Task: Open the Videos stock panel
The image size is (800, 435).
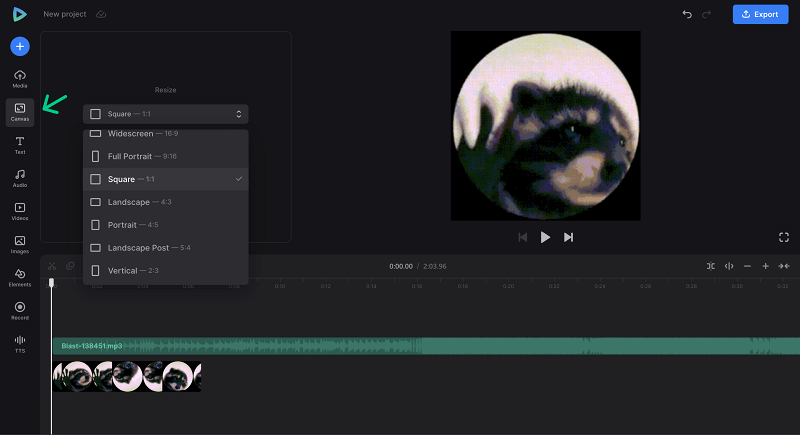Action: click(20, 212)
